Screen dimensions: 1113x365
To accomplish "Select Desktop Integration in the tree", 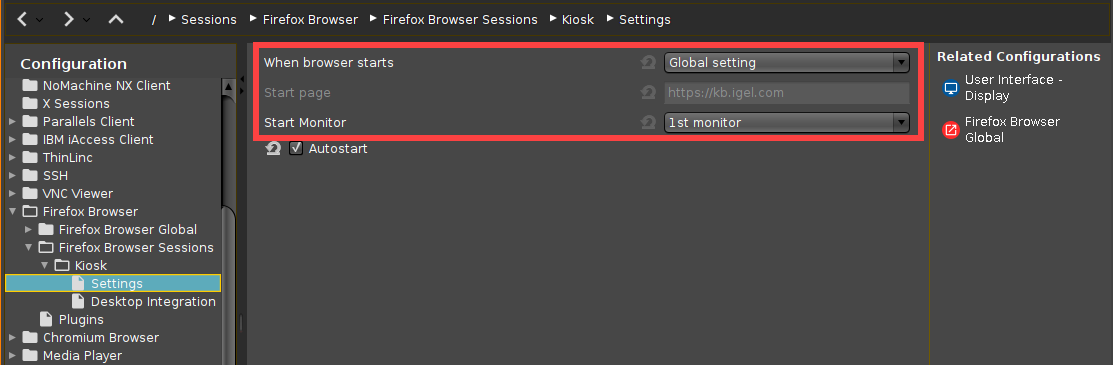I will 153,301.
